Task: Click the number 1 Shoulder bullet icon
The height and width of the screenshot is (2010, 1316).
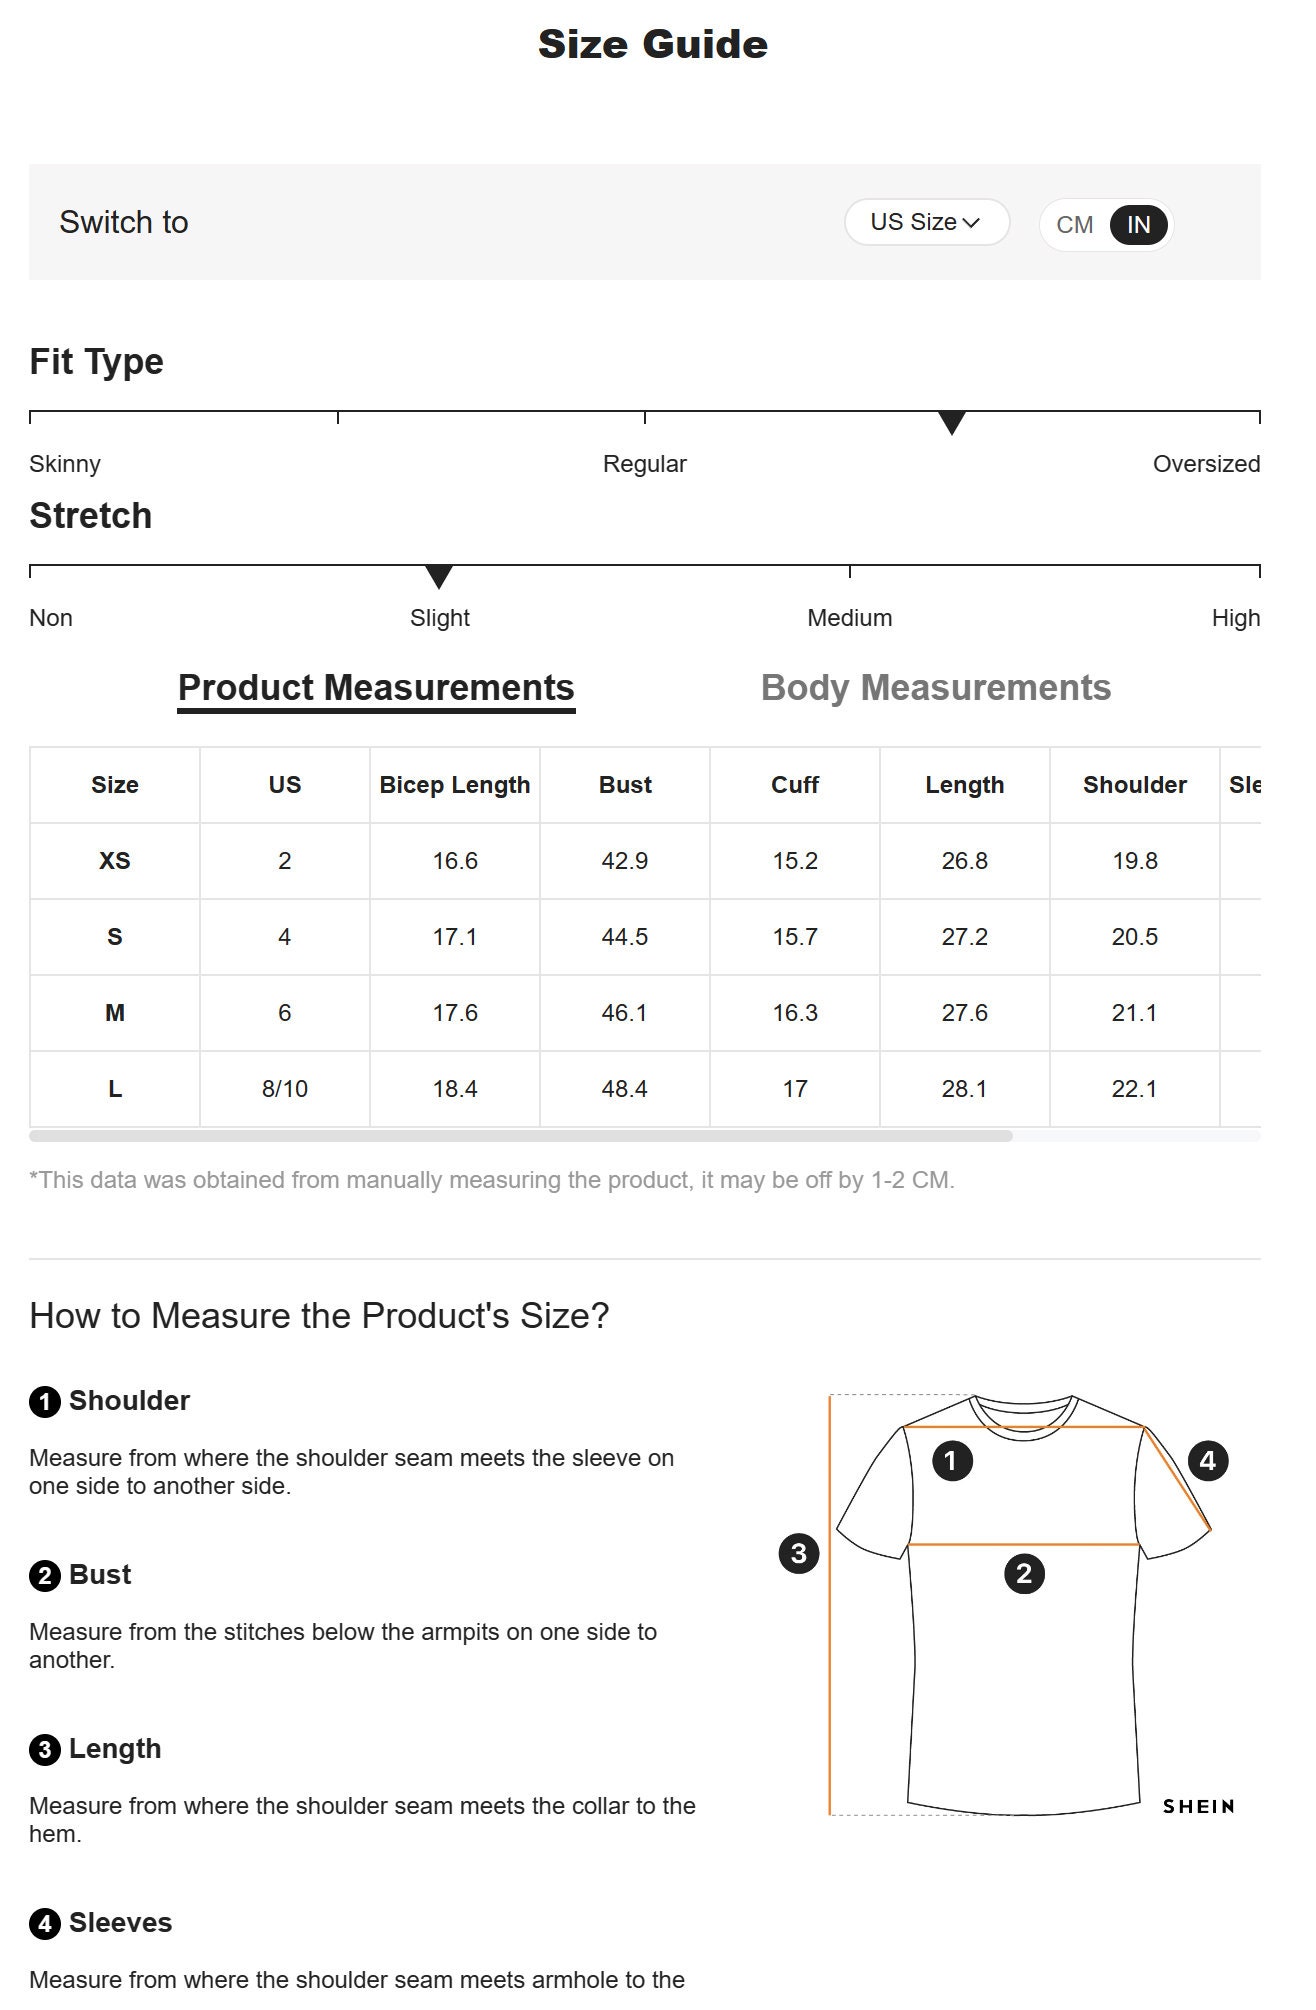Action: (x=45, y=1402)
